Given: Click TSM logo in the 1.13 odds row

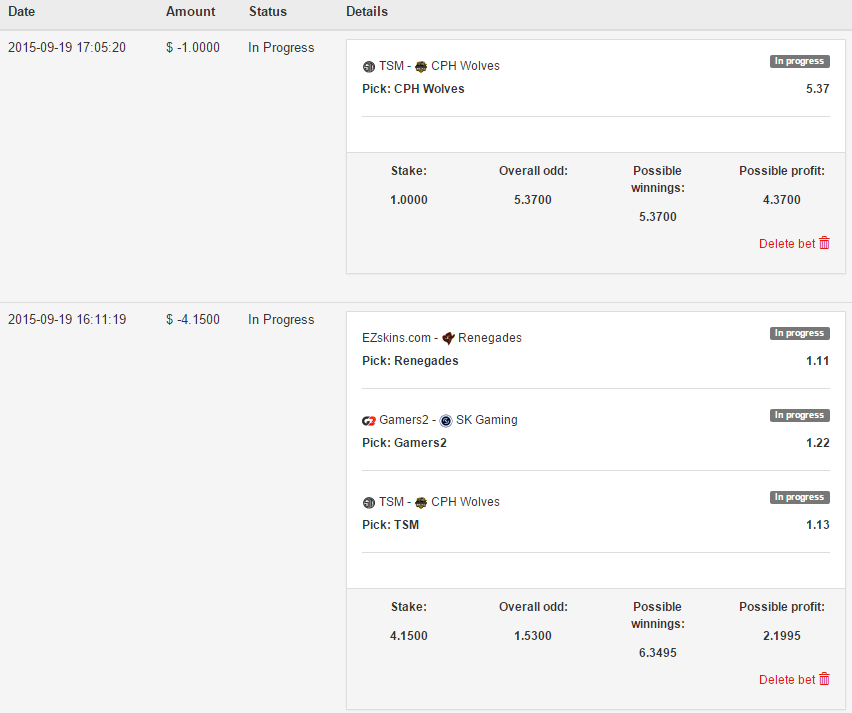Looking at the screenshot, I should pos(369,503).
